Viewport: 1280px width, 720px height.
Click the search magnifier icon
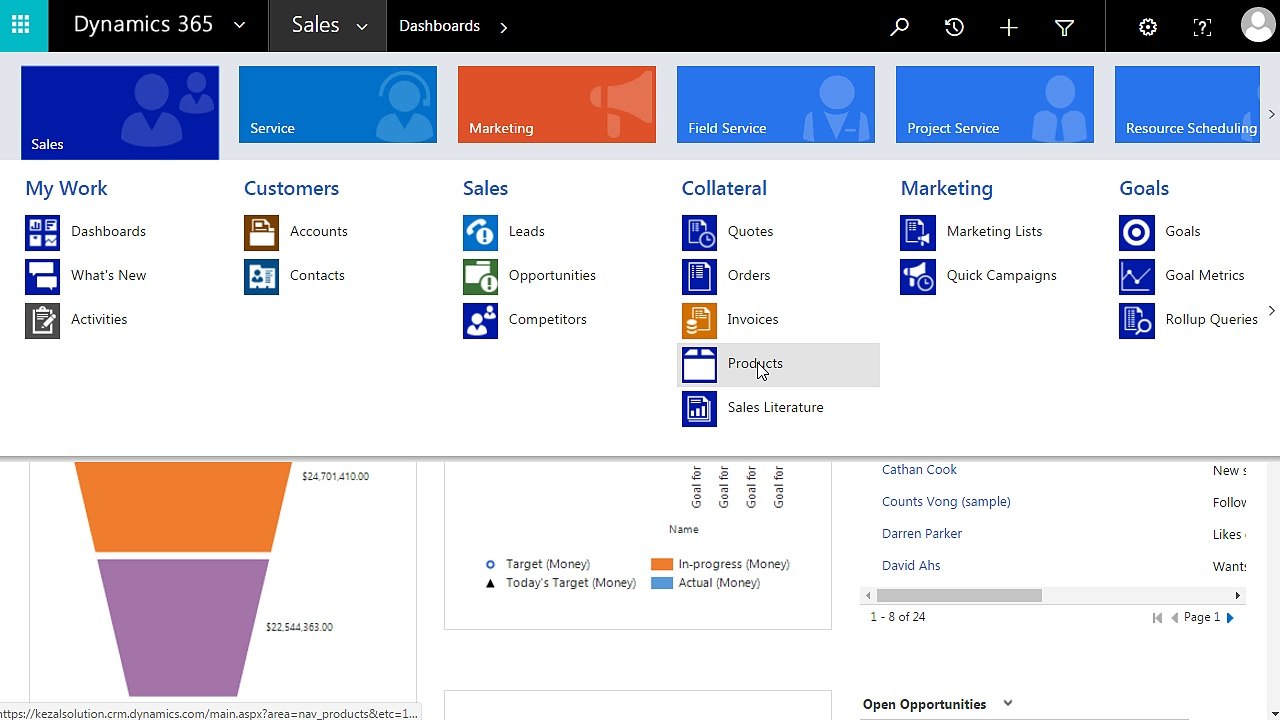(899, 27)
